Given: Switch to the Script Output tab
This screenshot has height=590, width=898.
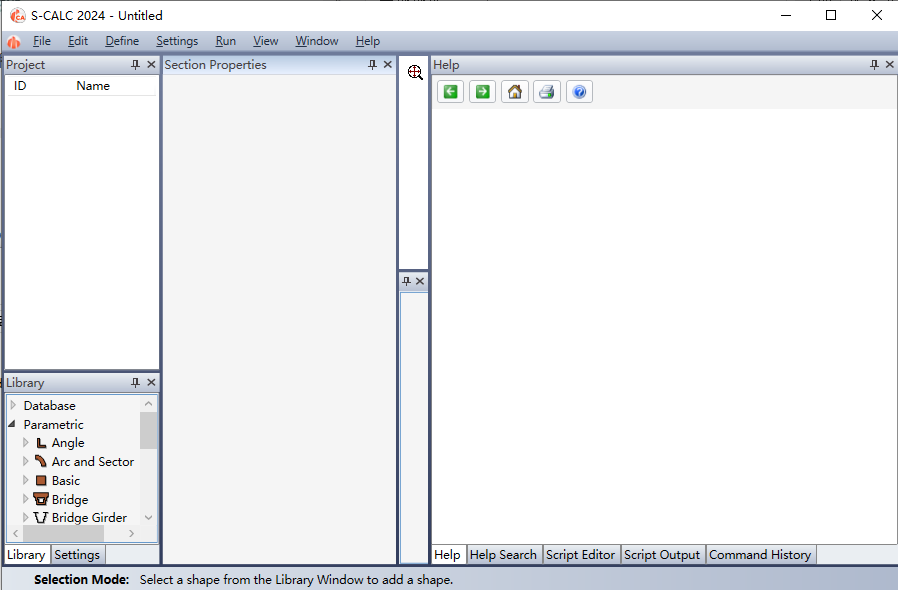Looking at the screenshot, I should coord(662,554).
